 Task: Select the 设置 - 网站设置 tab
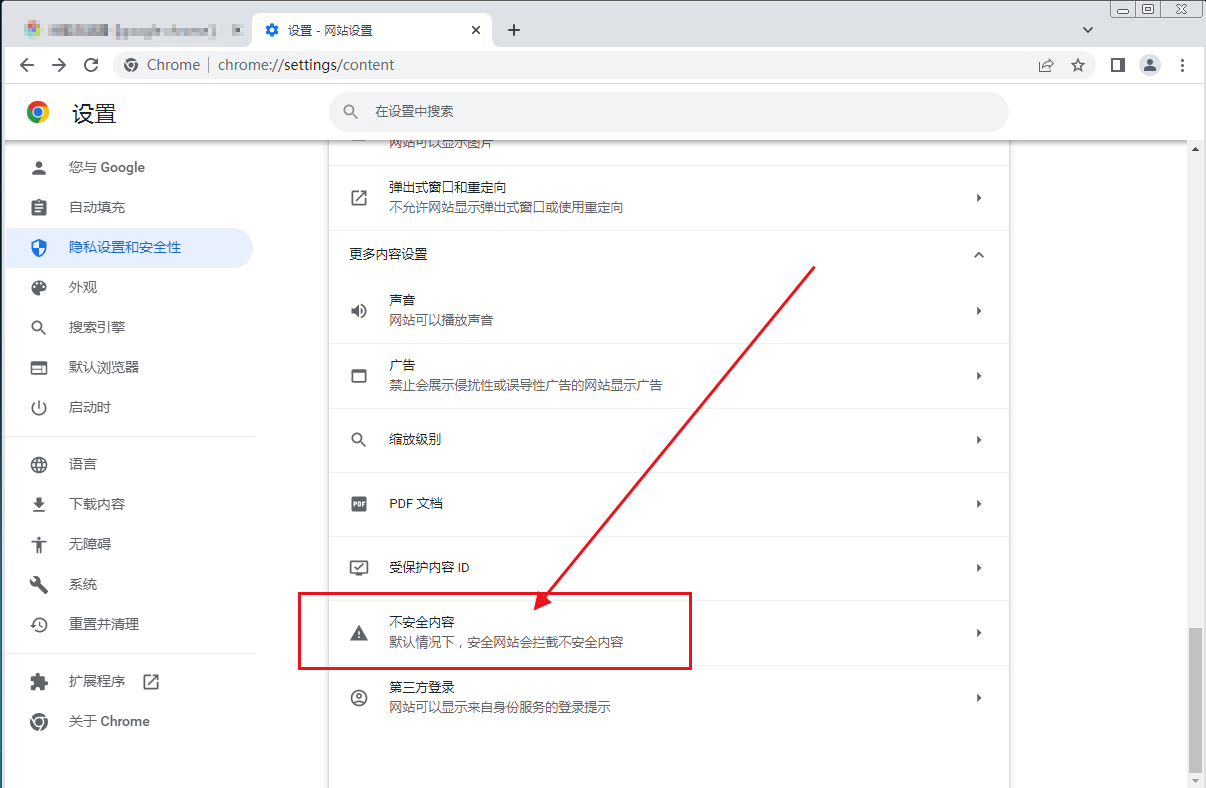pos(372,30)
